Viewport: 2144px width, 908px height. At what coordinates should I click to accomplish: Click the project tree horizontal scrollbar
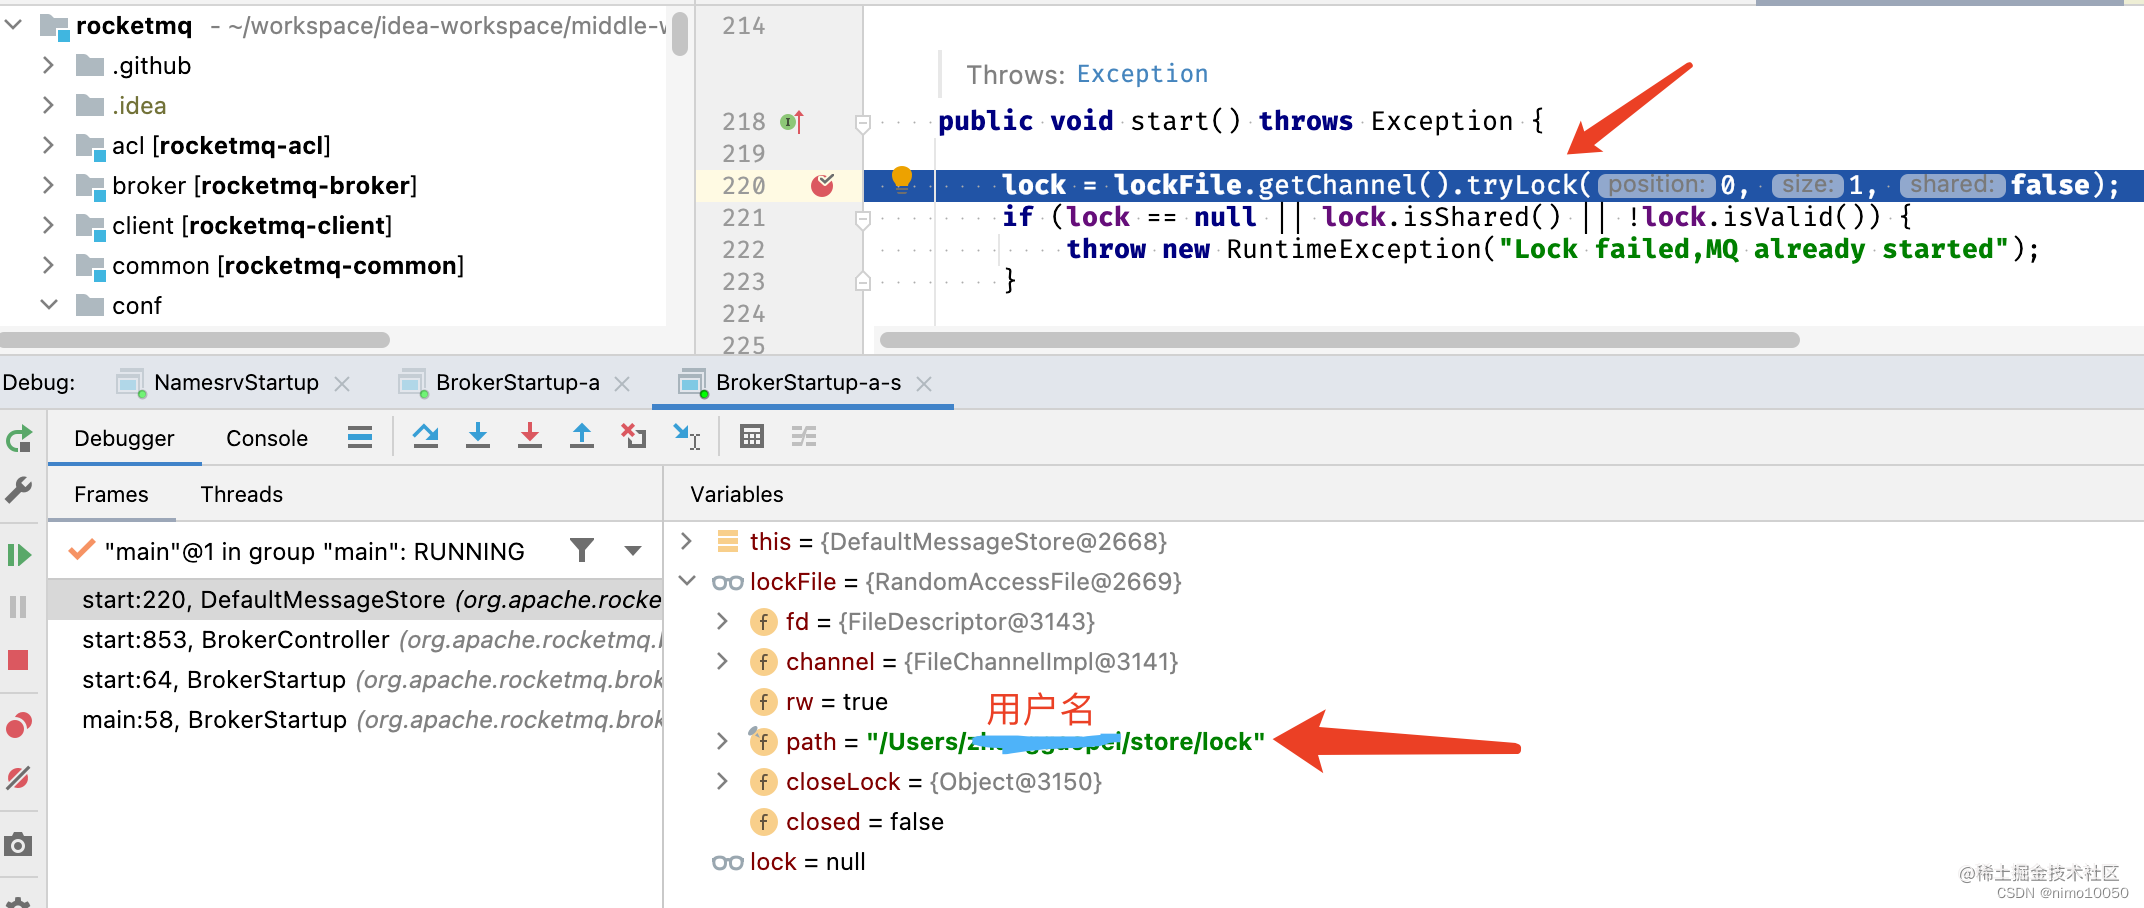[x=195, y=340]
